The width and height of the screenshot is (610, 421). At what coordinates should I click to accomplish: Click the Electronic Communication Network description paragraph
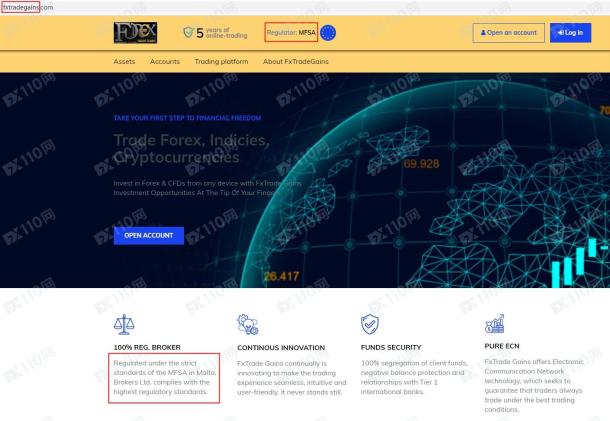click(x=534, y=386)
